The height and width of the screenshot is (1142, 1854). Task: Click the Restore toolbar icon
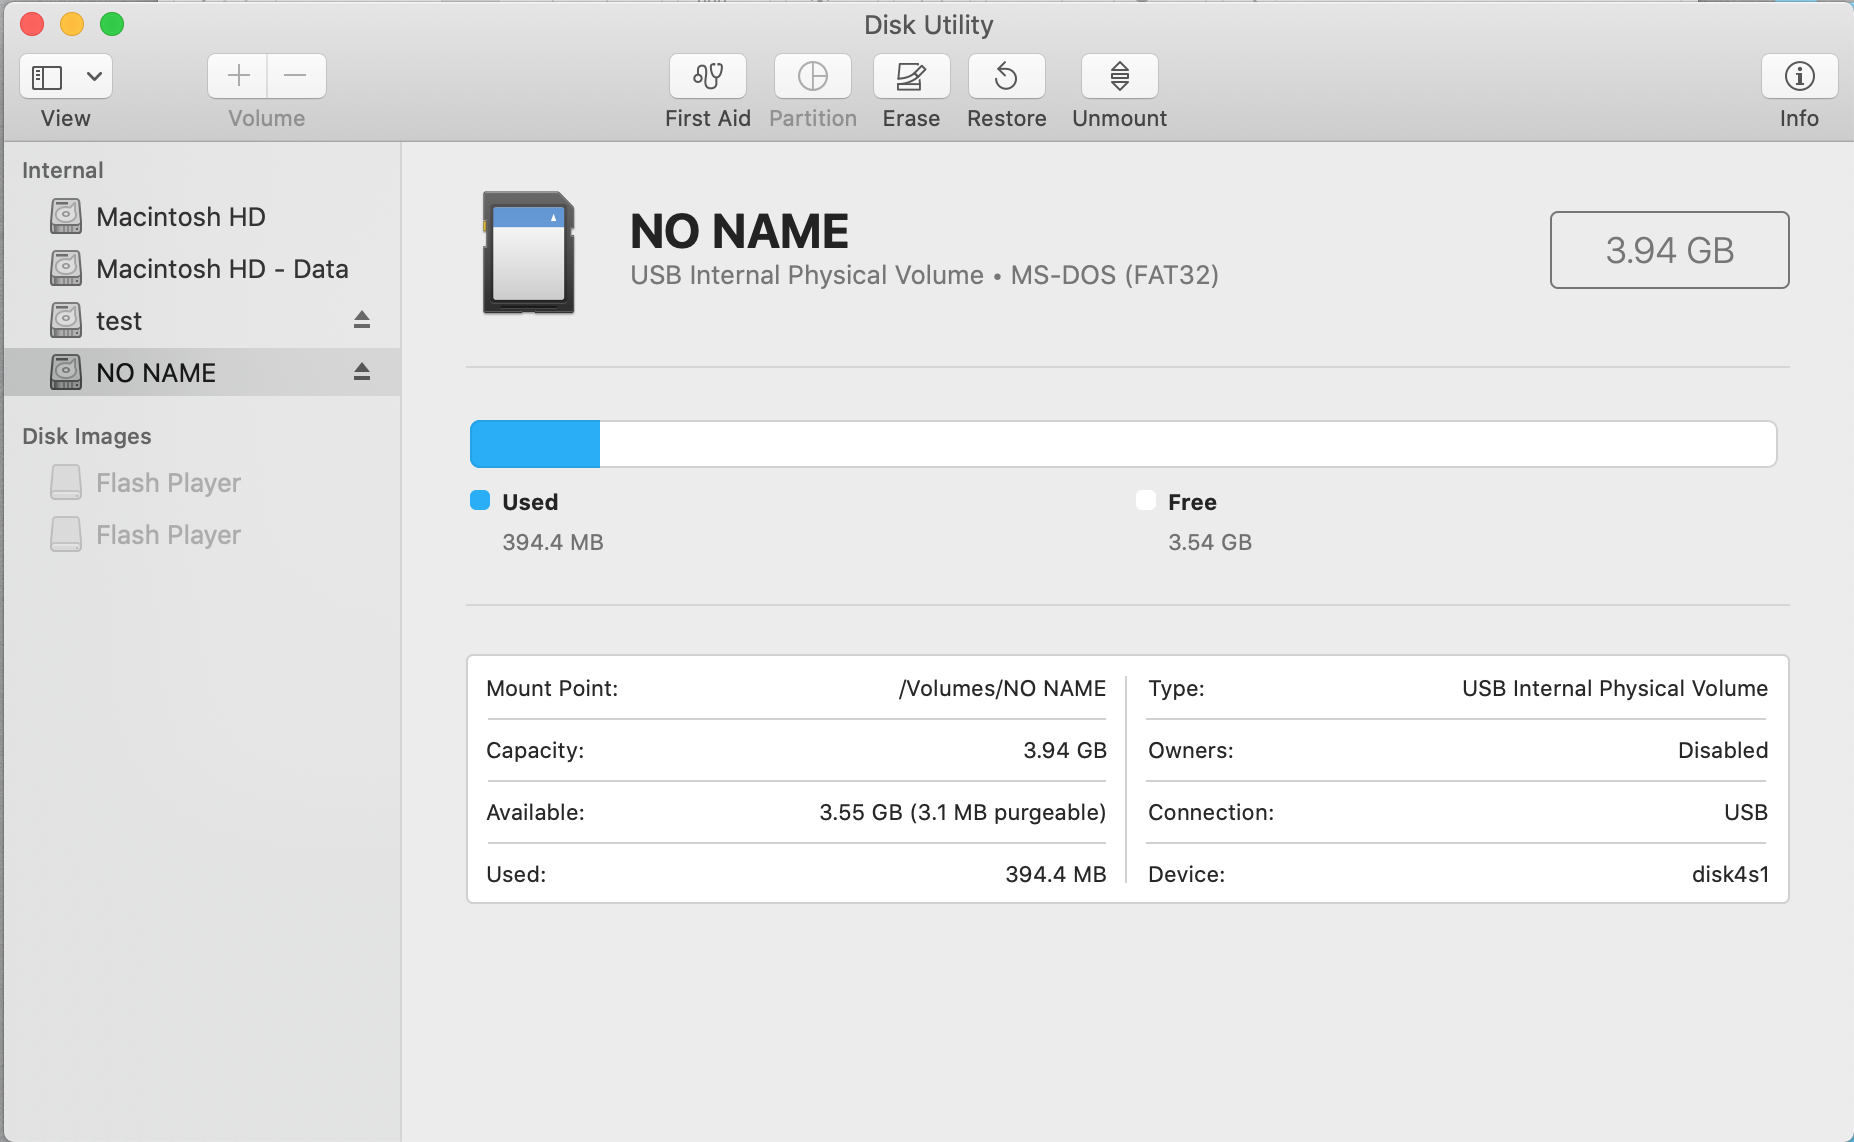[1006, 77]
